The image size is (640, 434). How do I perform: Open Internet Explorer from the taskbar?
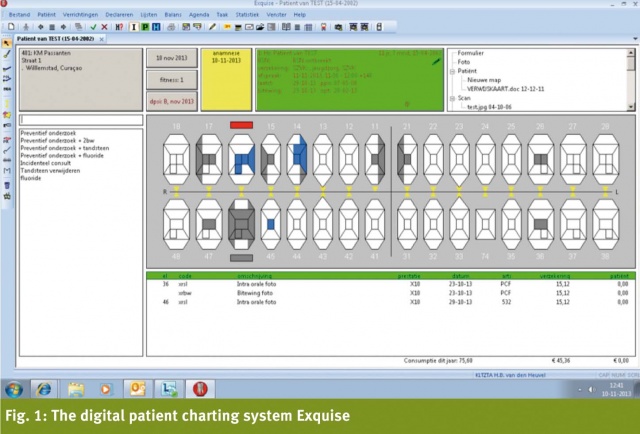pyautogui.click(x=43, y=389)
